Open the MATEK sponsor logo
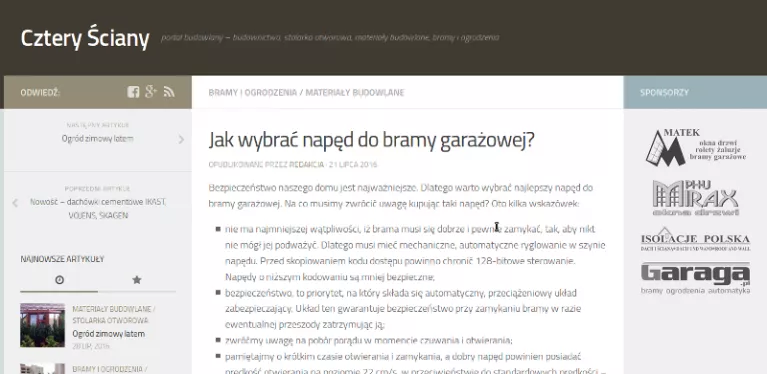This screenshot has width=767, height=374. click(695, 147)
